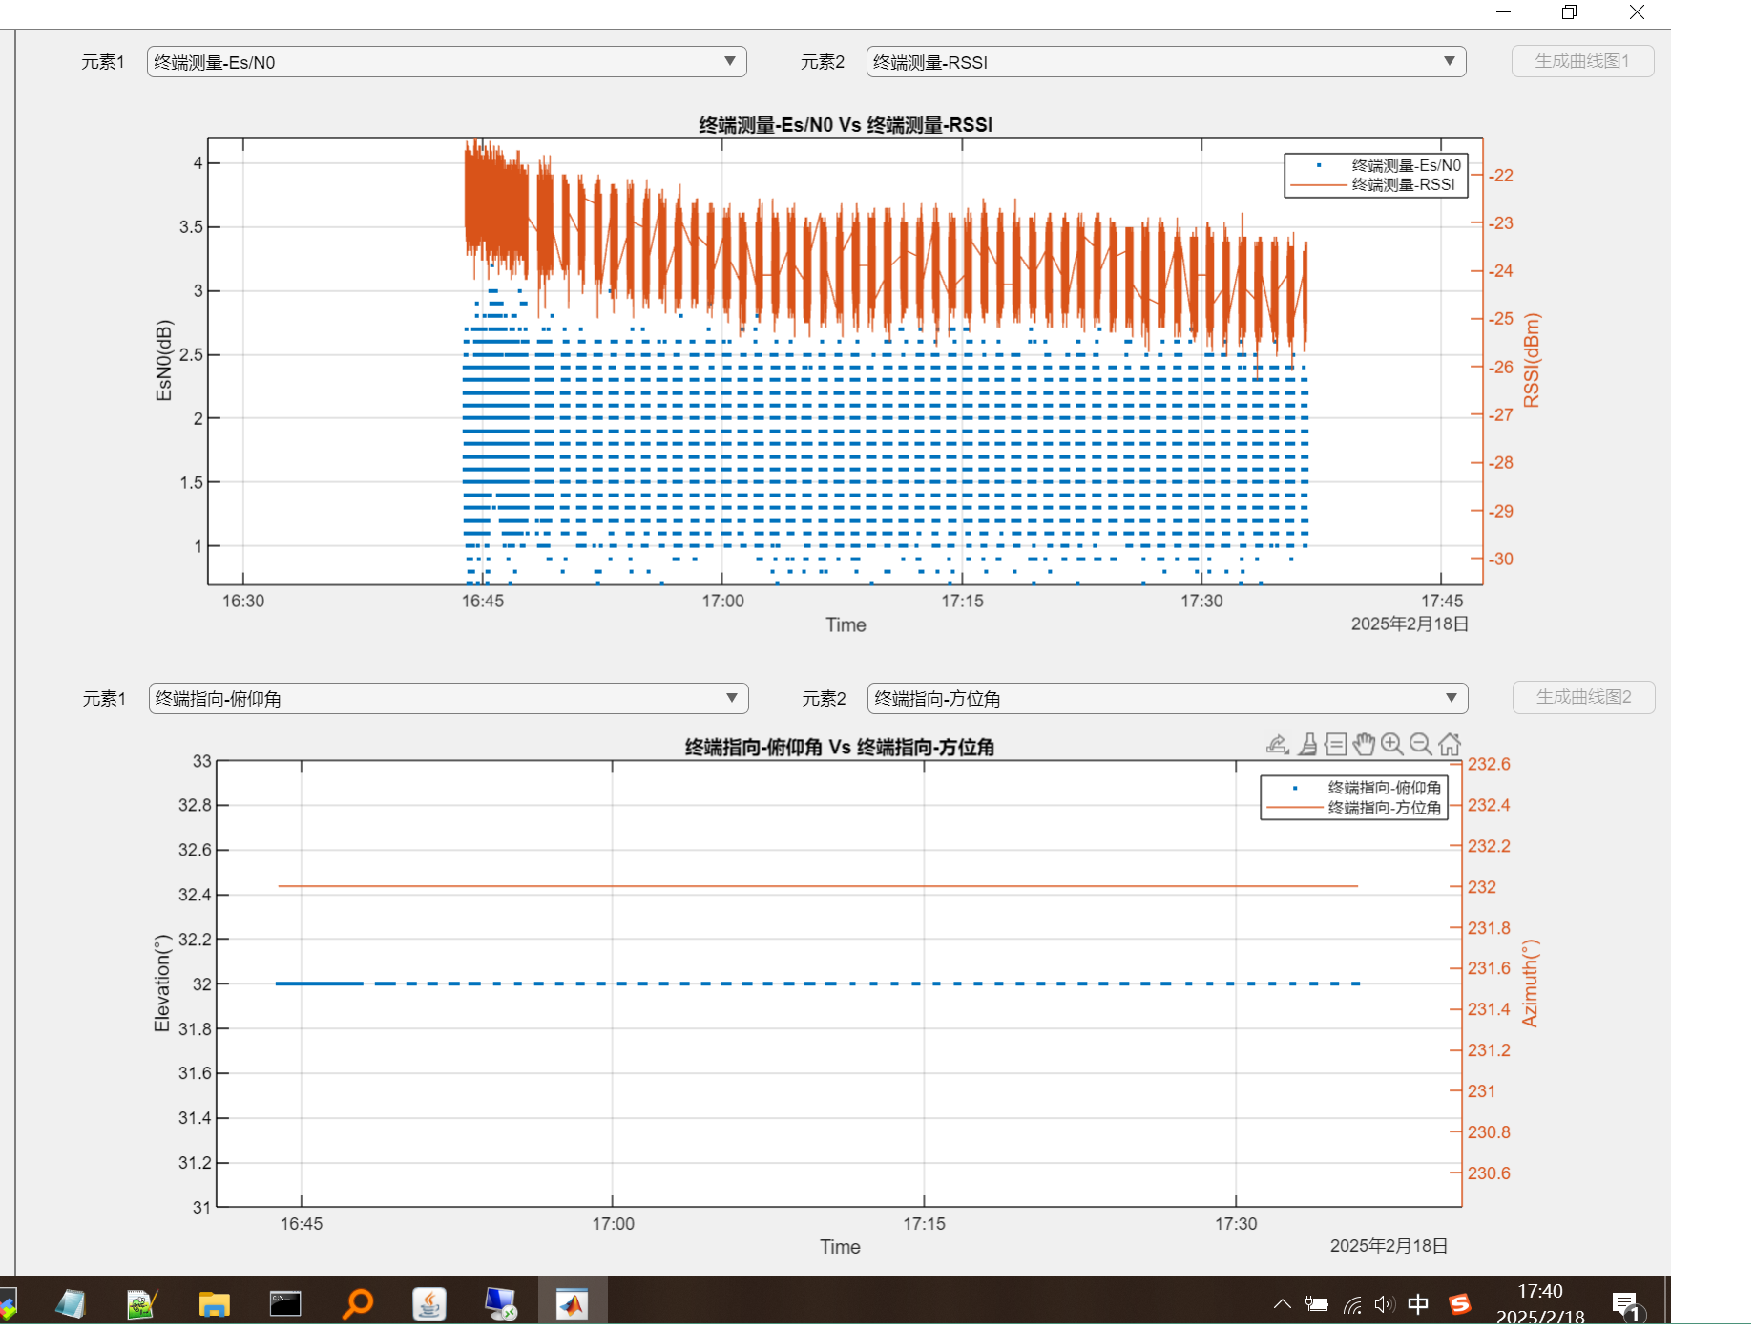
Task: Click the 终端测量-Es/N0 legend entry
Action: pos(1406,166)
